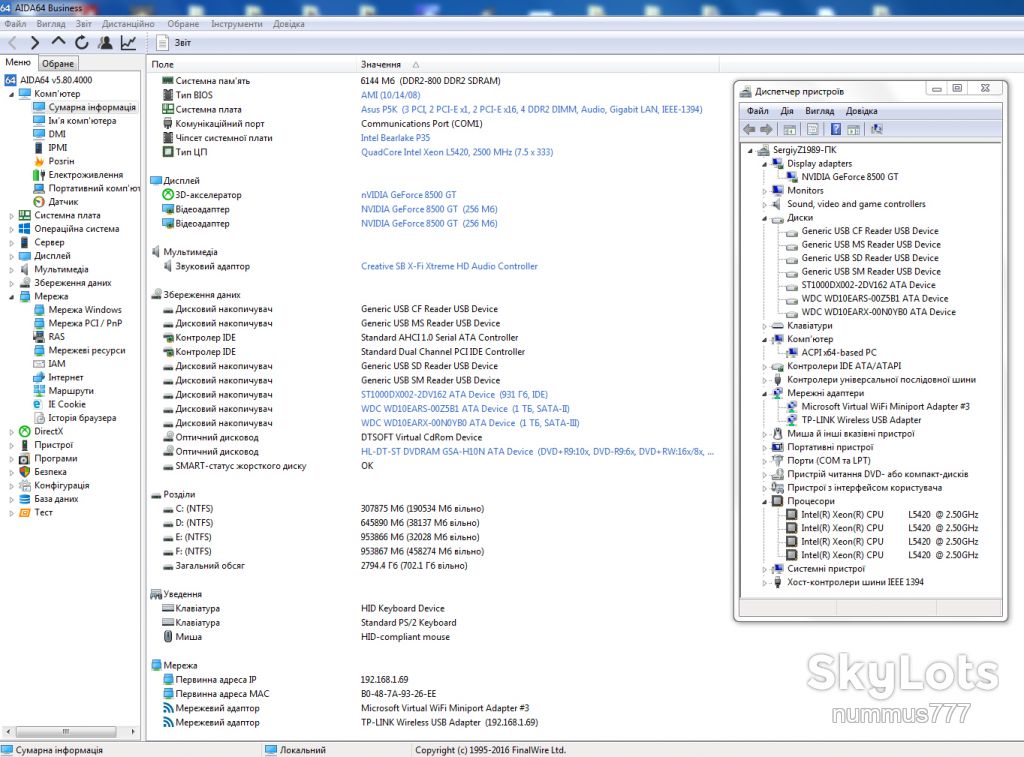1024x757 pixels.
Task: Open the Файл menu in AIDA64
Action: [16, 24]
